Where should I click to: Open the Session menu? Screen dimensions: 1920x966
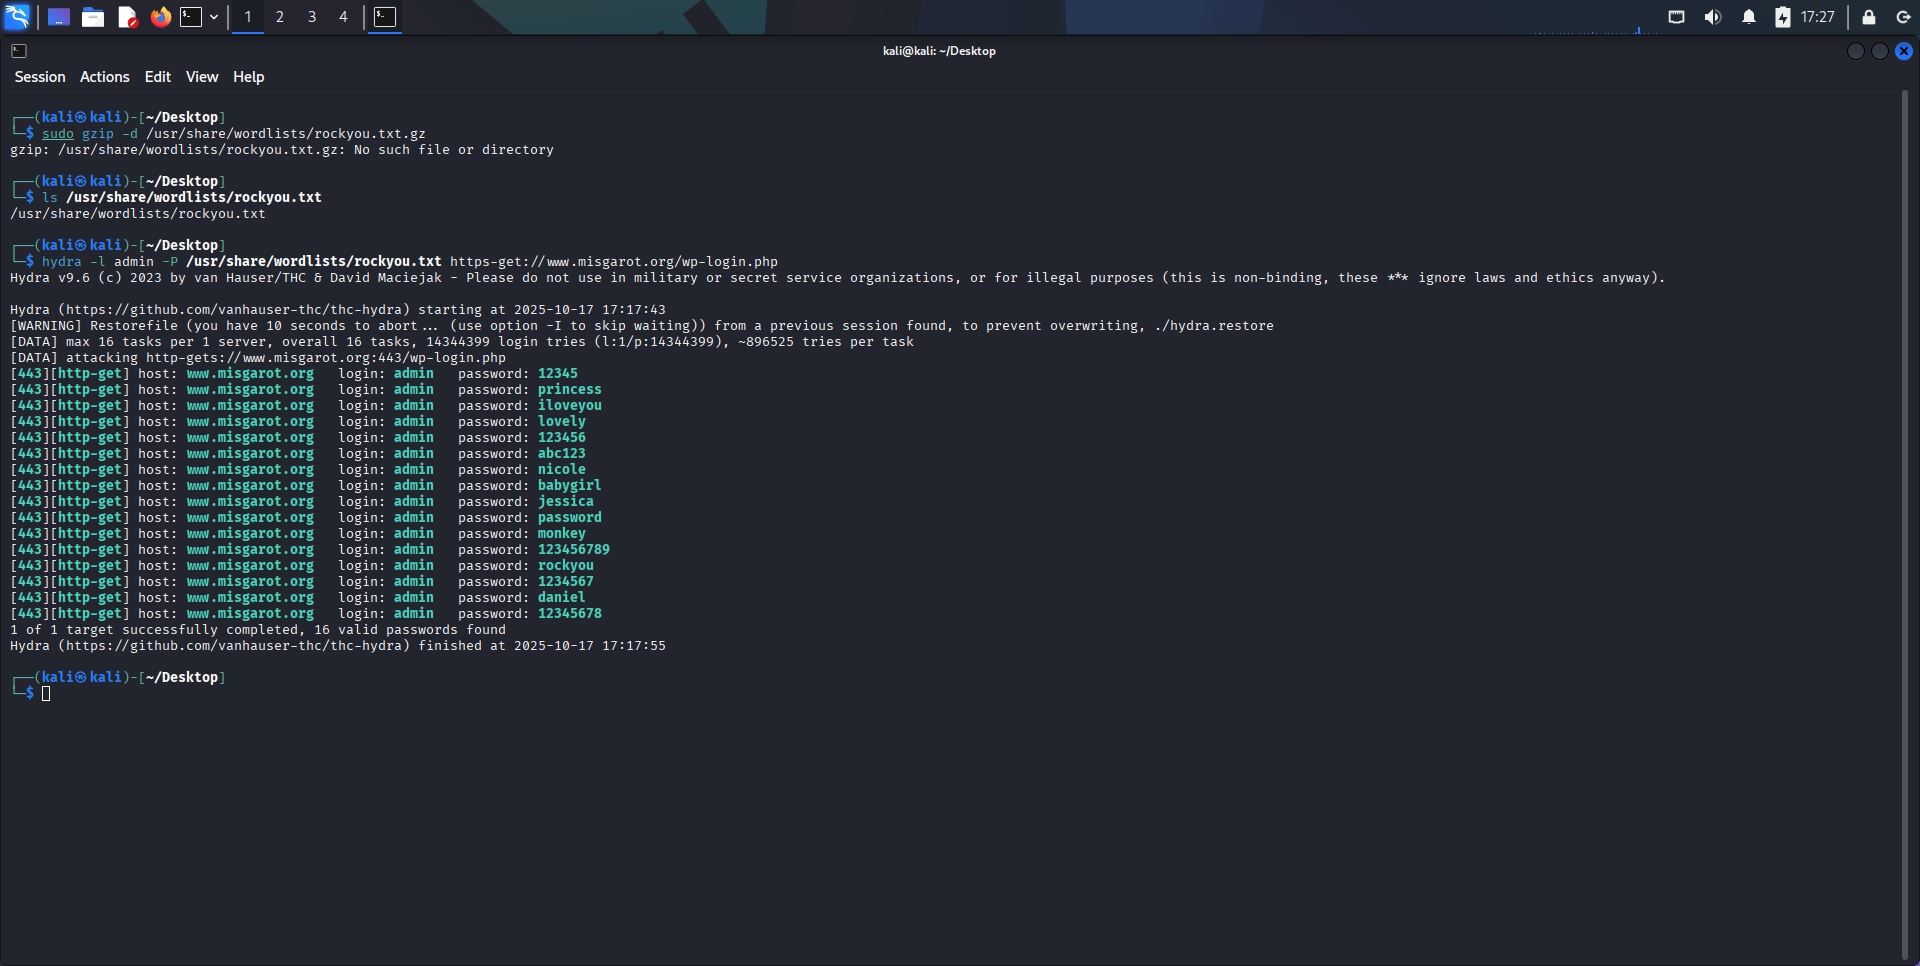point(40,77)
